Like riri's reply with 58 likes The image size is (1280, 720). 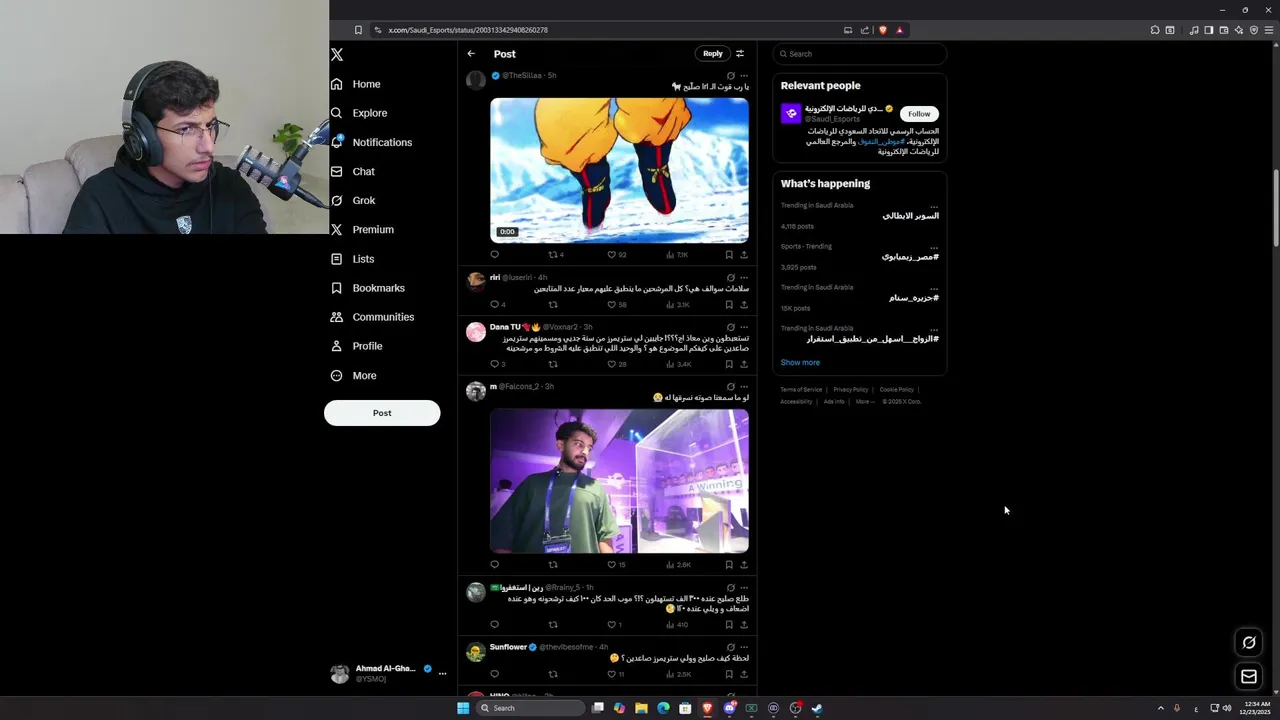[616, 305]
